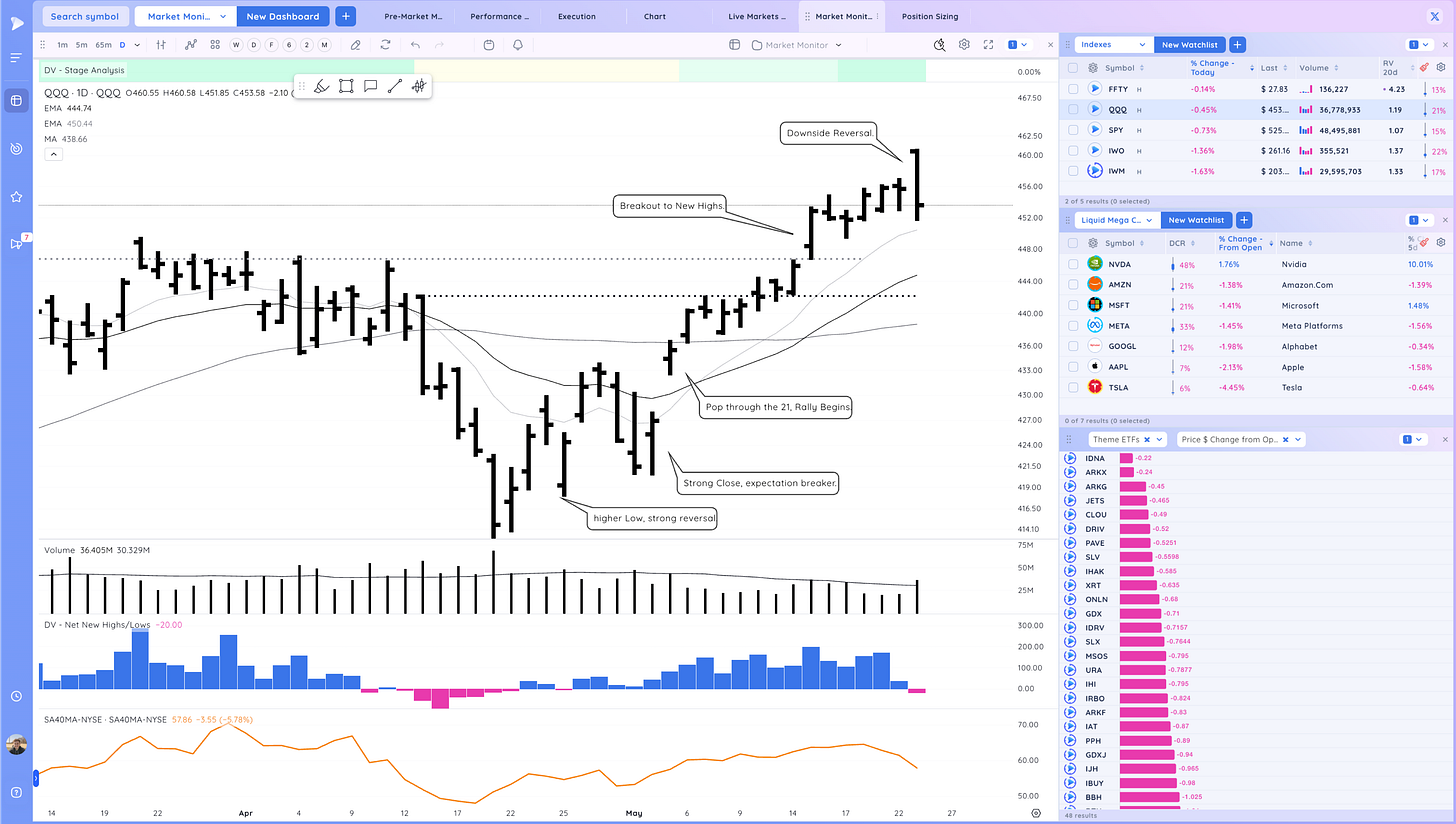Select the eraser tool in chart toolbar
Screen dimensions: 1456x824
click(355, 45)
